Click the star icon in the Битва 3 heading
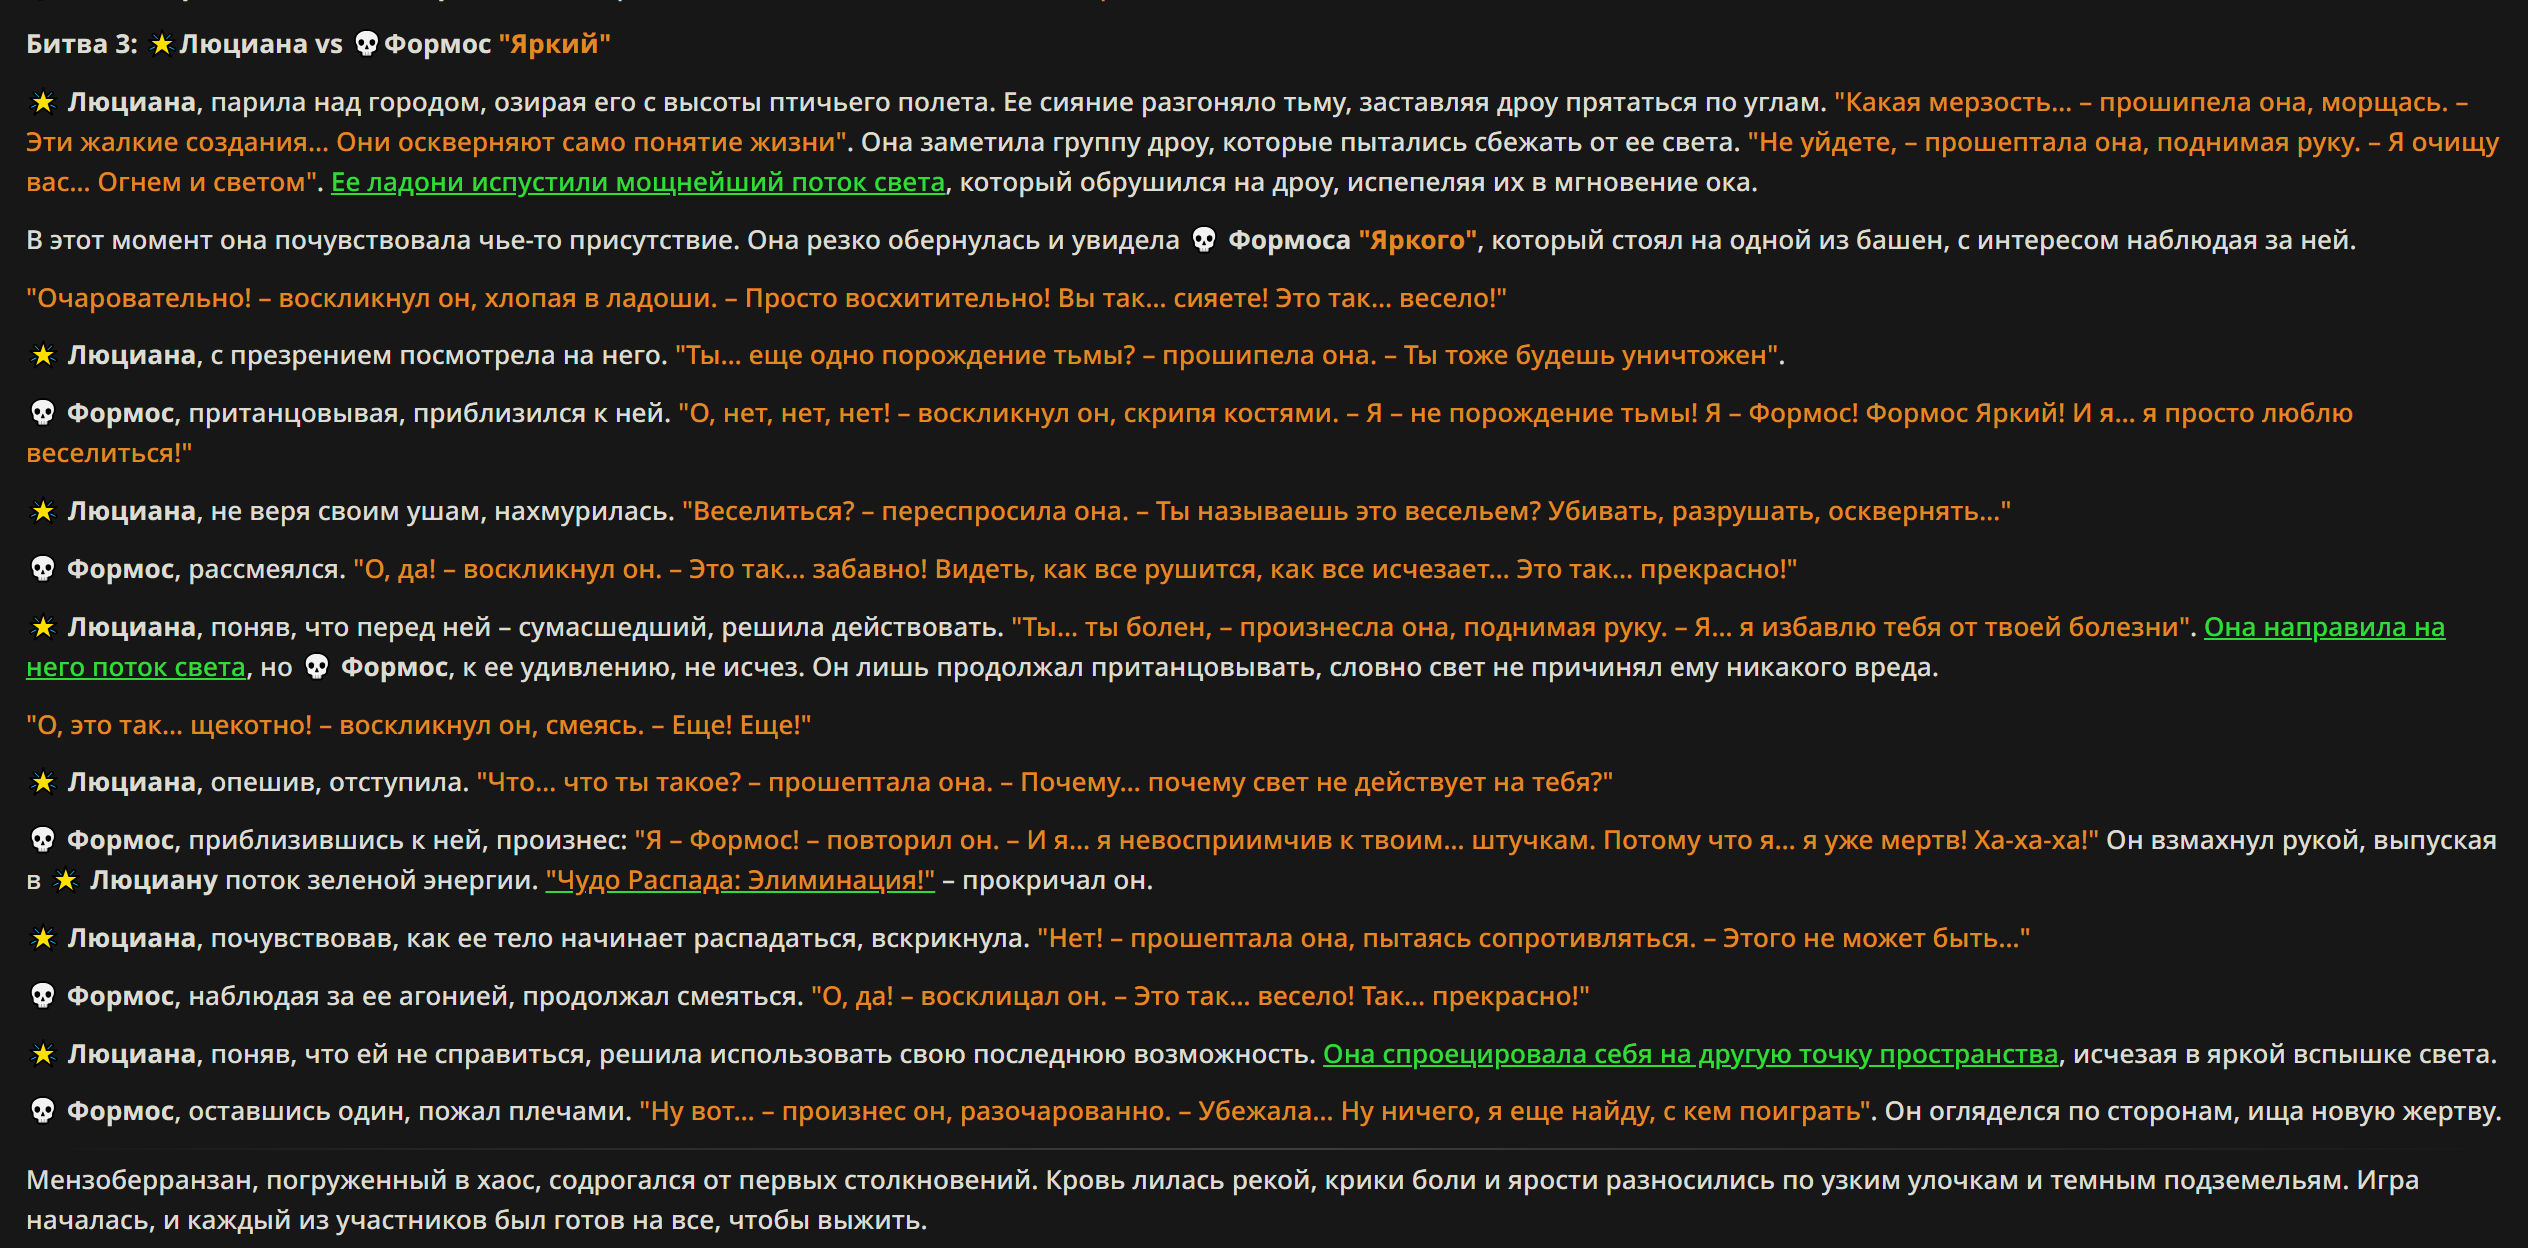 pyautogui.click(x=161, y=44)
